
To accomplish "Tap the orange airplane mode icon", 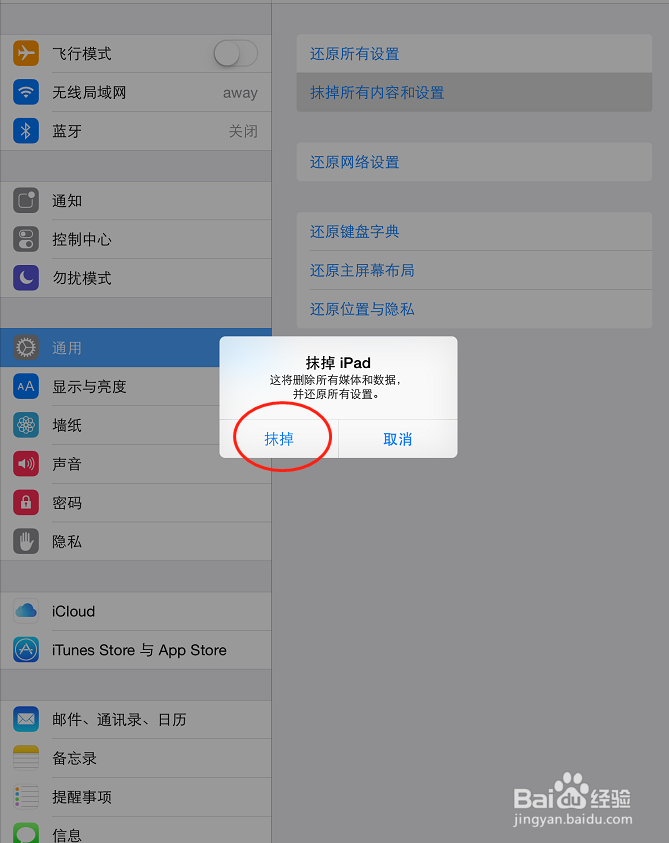I will point(26,53).
